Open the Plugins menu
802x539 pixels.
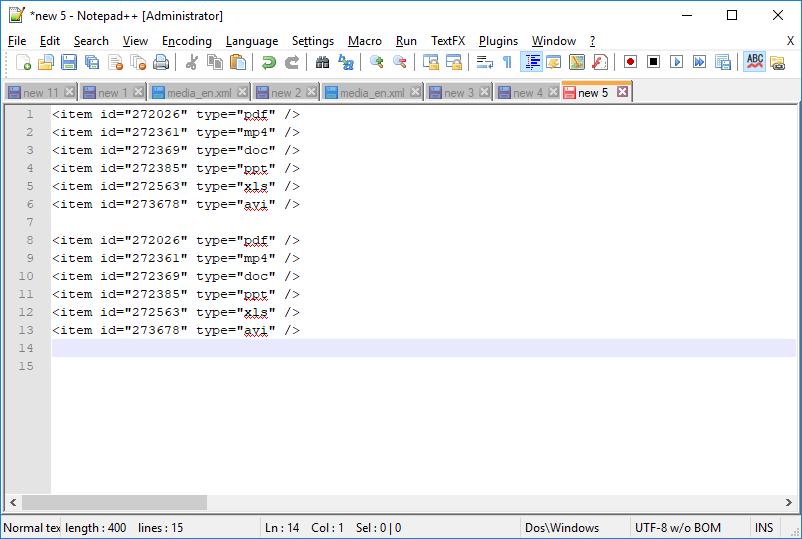pyautogui.click(x=498, y=41)
